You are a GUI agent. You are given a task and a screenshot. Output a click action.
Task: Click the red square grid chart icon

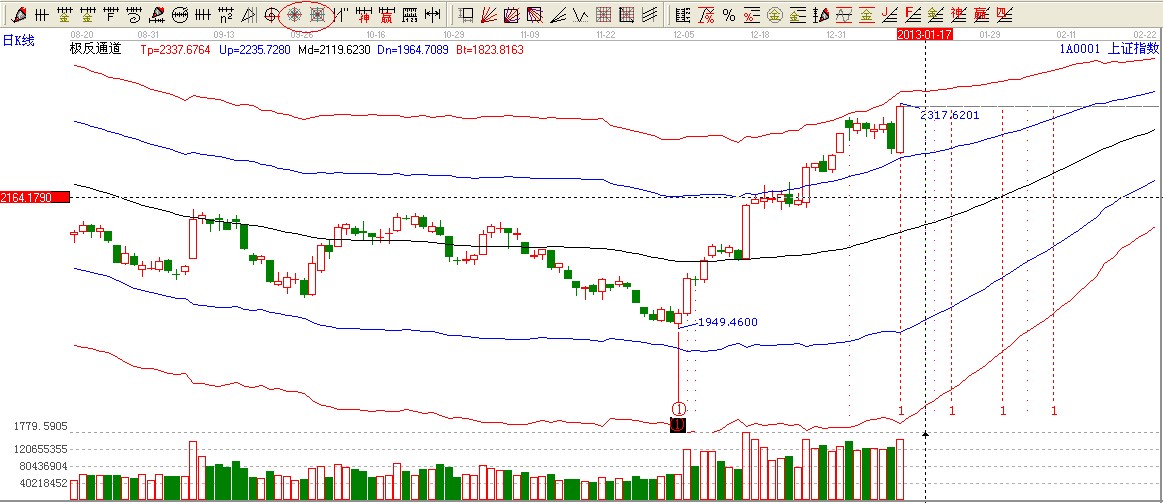coord(604,15)
